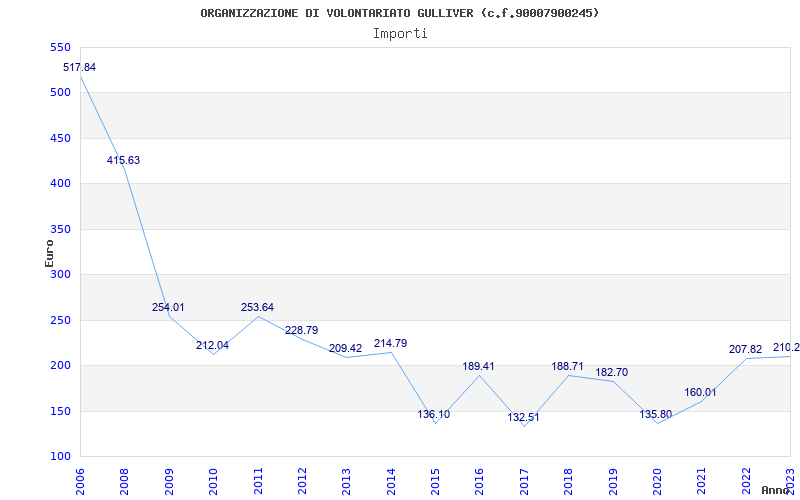Select the 228.79 data label
The height and width of the screenshot is (500, 800).
coord(301,330)
